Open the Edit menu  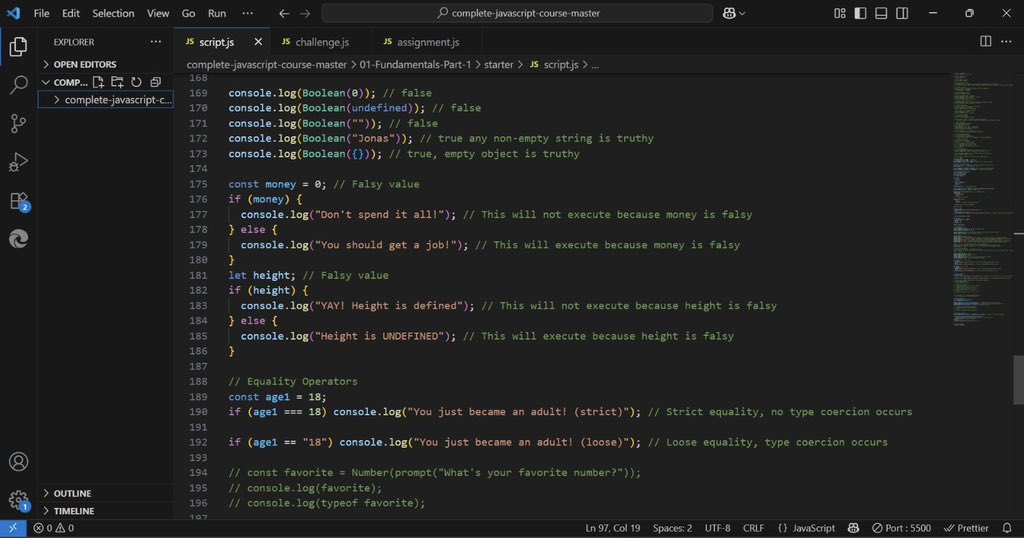71,13
